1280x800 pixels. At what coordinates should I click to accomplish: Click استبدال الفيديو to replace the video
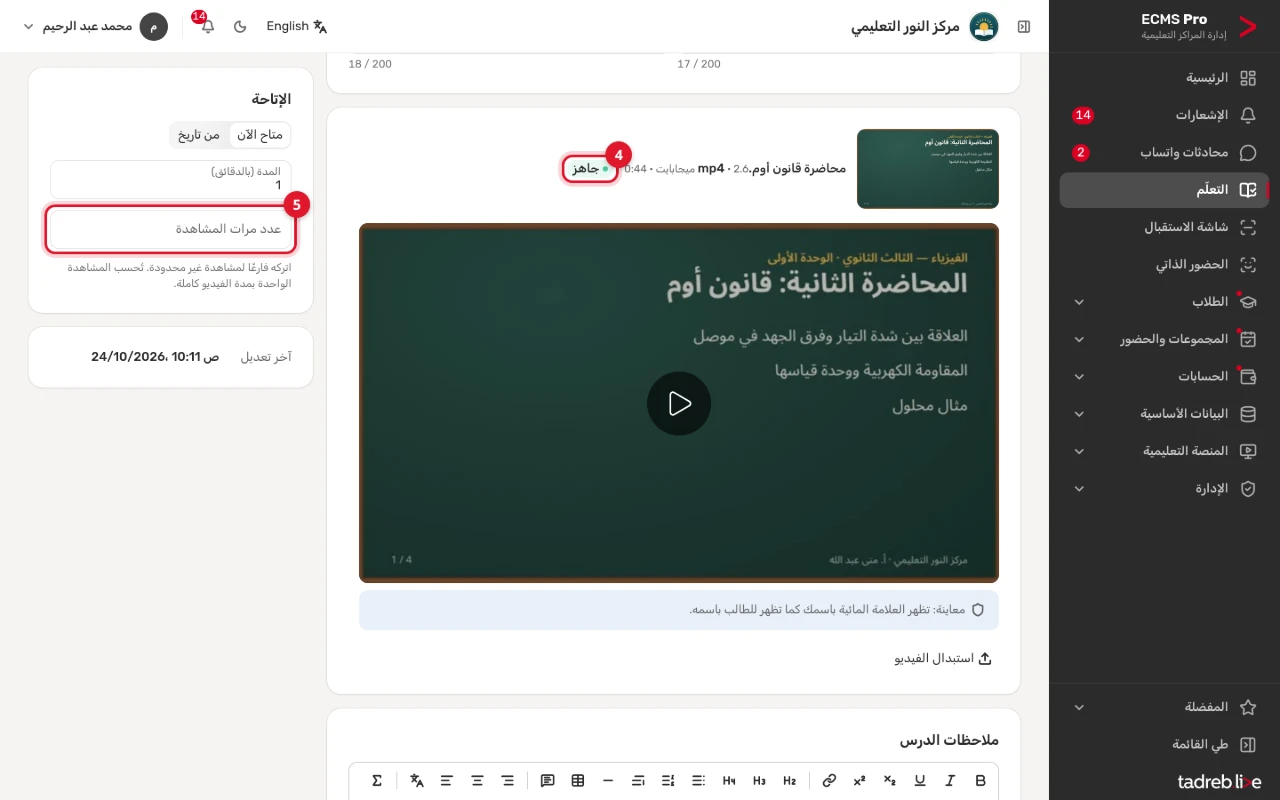pos(942,659)
